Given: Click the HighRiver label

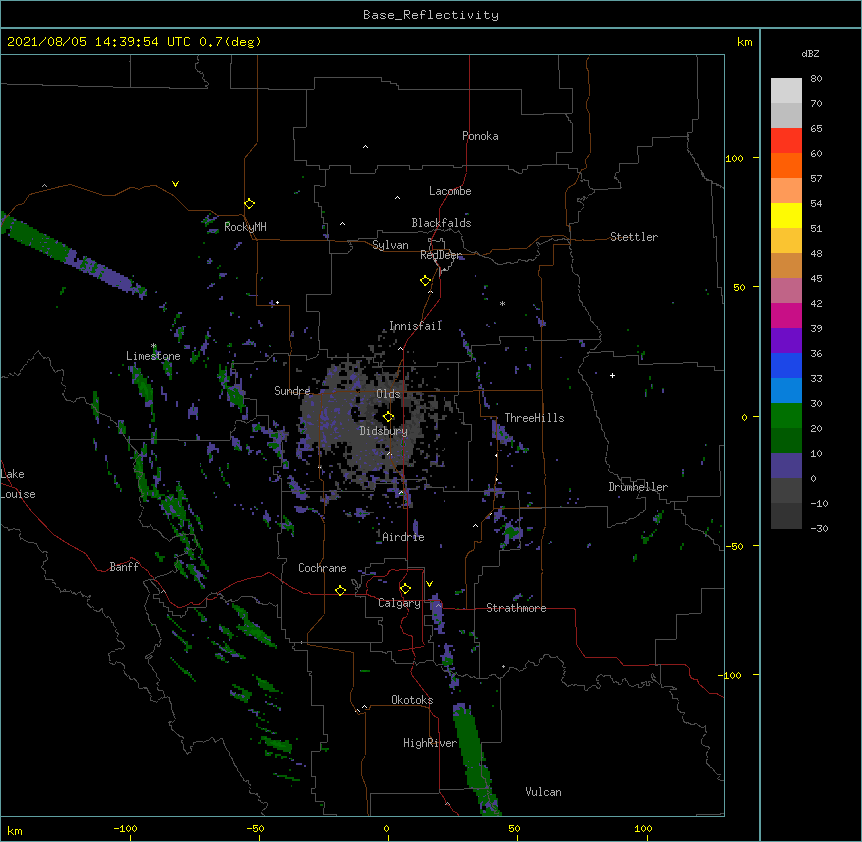Looking at the screenshot, I should 430,743.
